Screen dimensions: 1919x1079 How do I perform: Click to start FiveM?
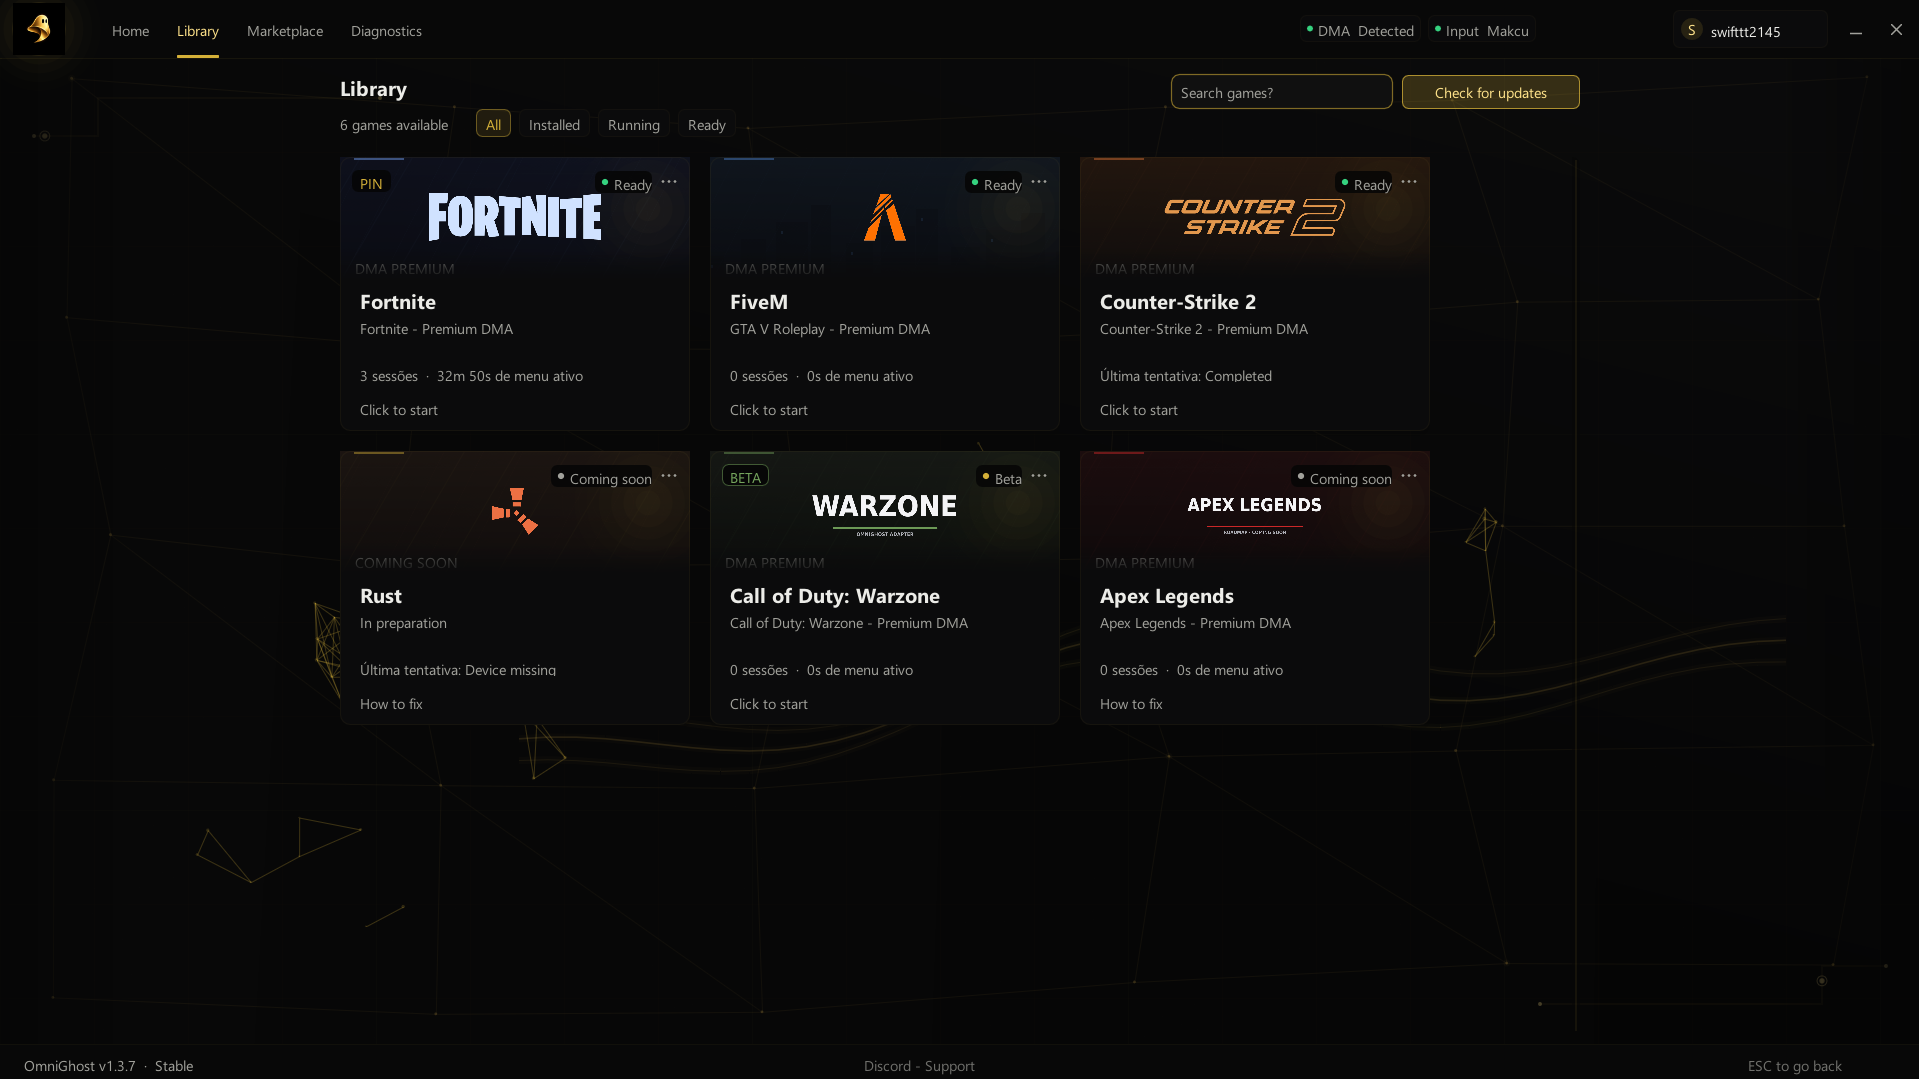[x=769, y=410]
